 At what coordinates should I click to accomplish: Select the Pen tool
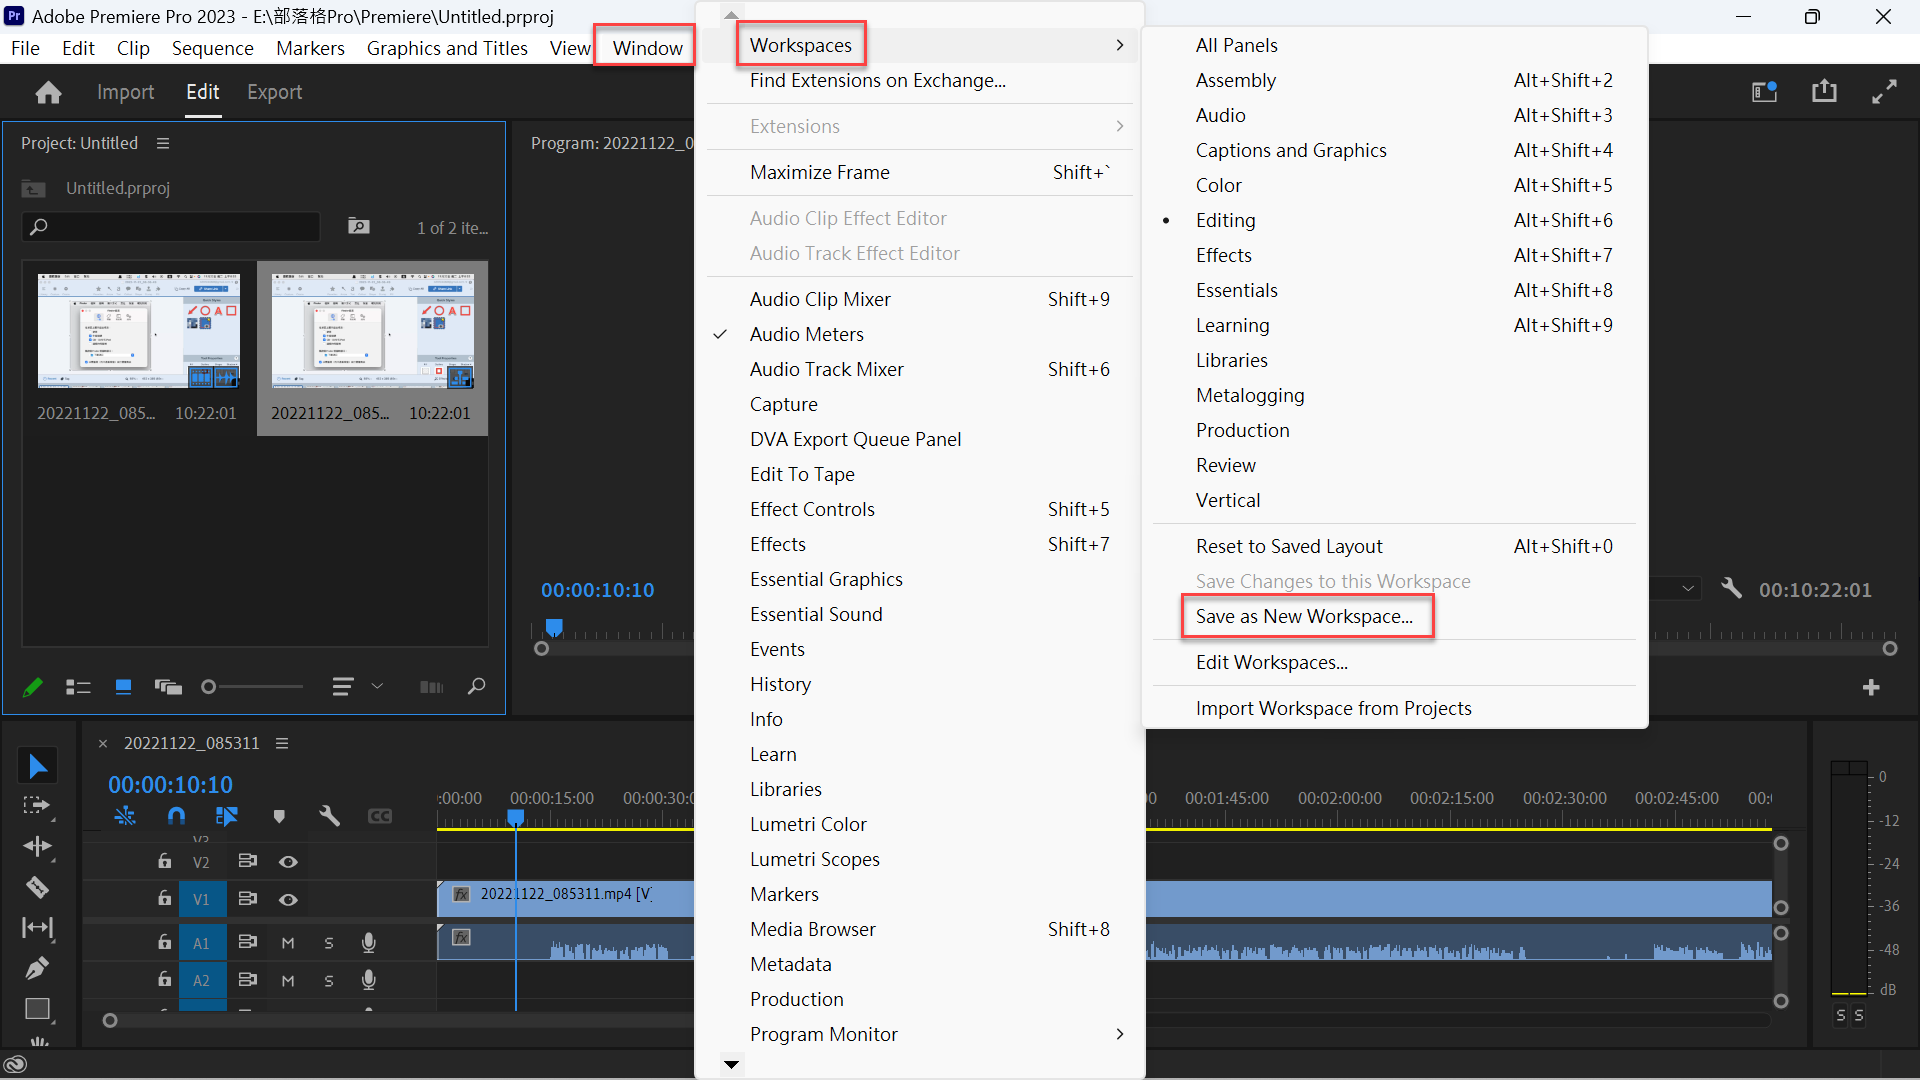pos(37,968)
